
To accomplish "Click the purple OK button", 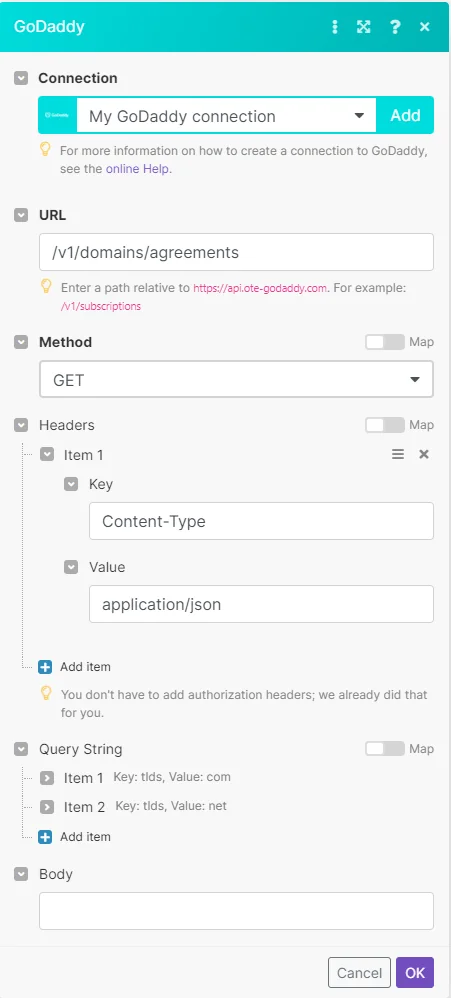I will [415, 973].
